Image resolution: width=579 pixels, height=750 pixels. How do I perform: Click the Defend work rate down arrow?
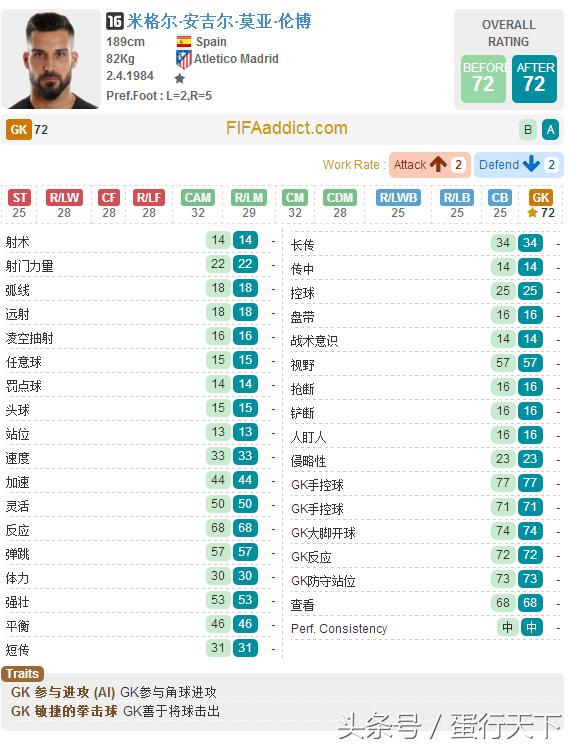click(x=531, y=165)
